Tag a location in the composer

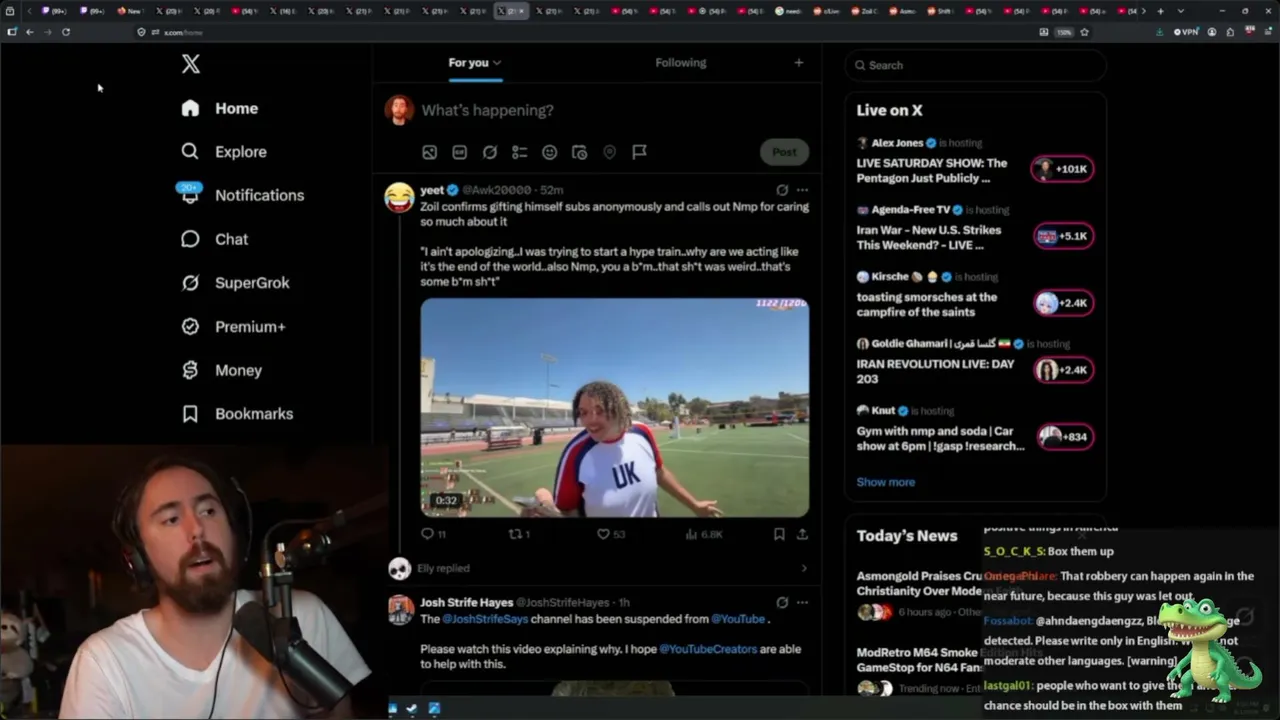(609, 152)
